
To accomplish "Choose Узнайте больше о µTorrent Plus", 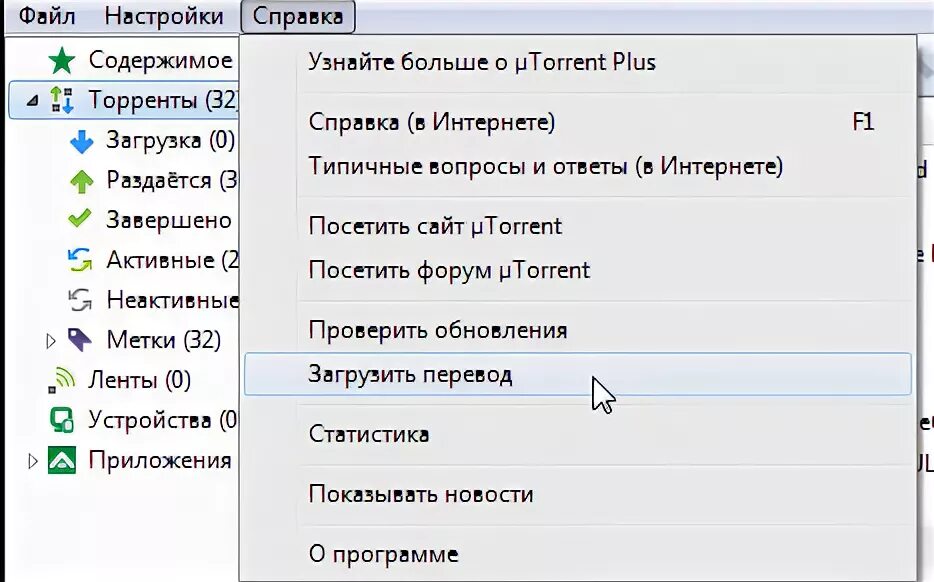I will 577,63.
